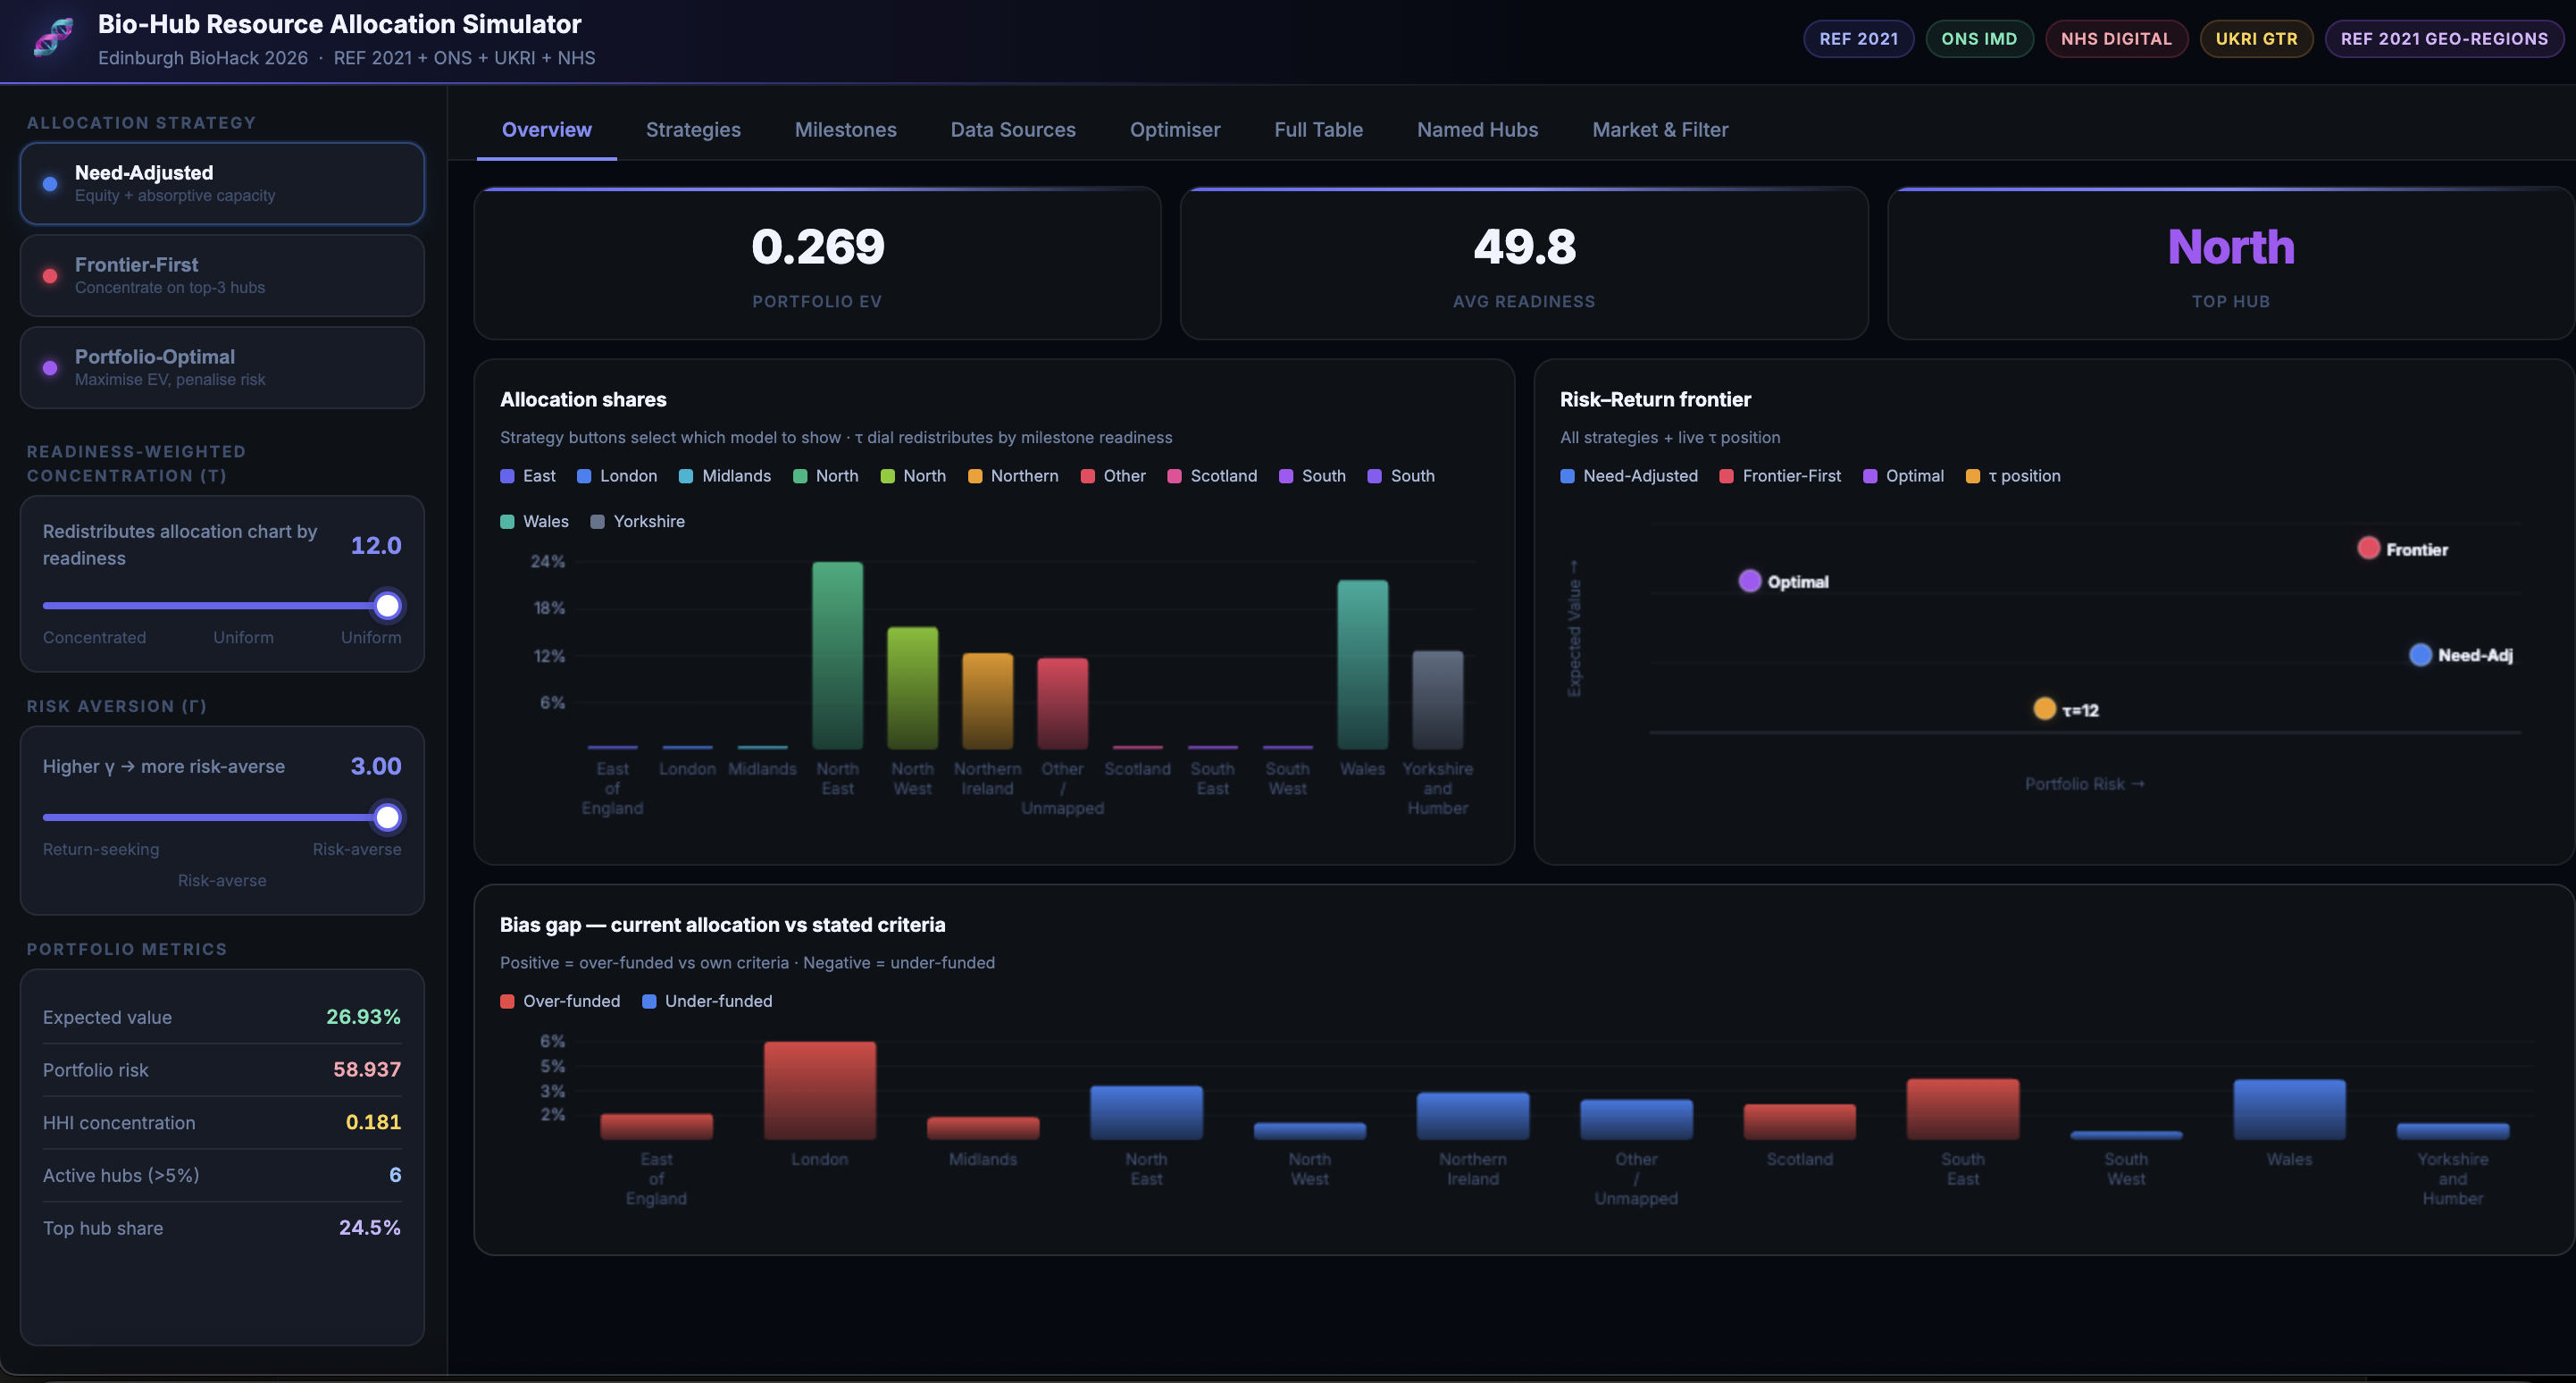Click the North East allocation bar

[x=837, y=655]
